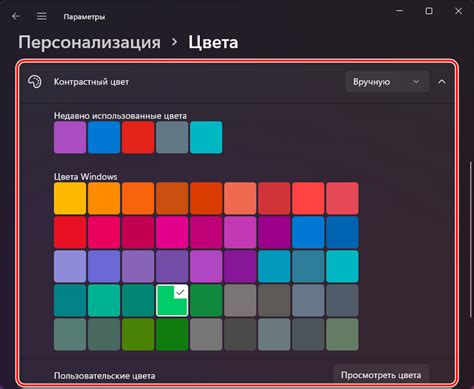Image resolution: width=474 pixels, height=389 pixels.
Task: Pick the purple recently used color
Action: point(70,137)
